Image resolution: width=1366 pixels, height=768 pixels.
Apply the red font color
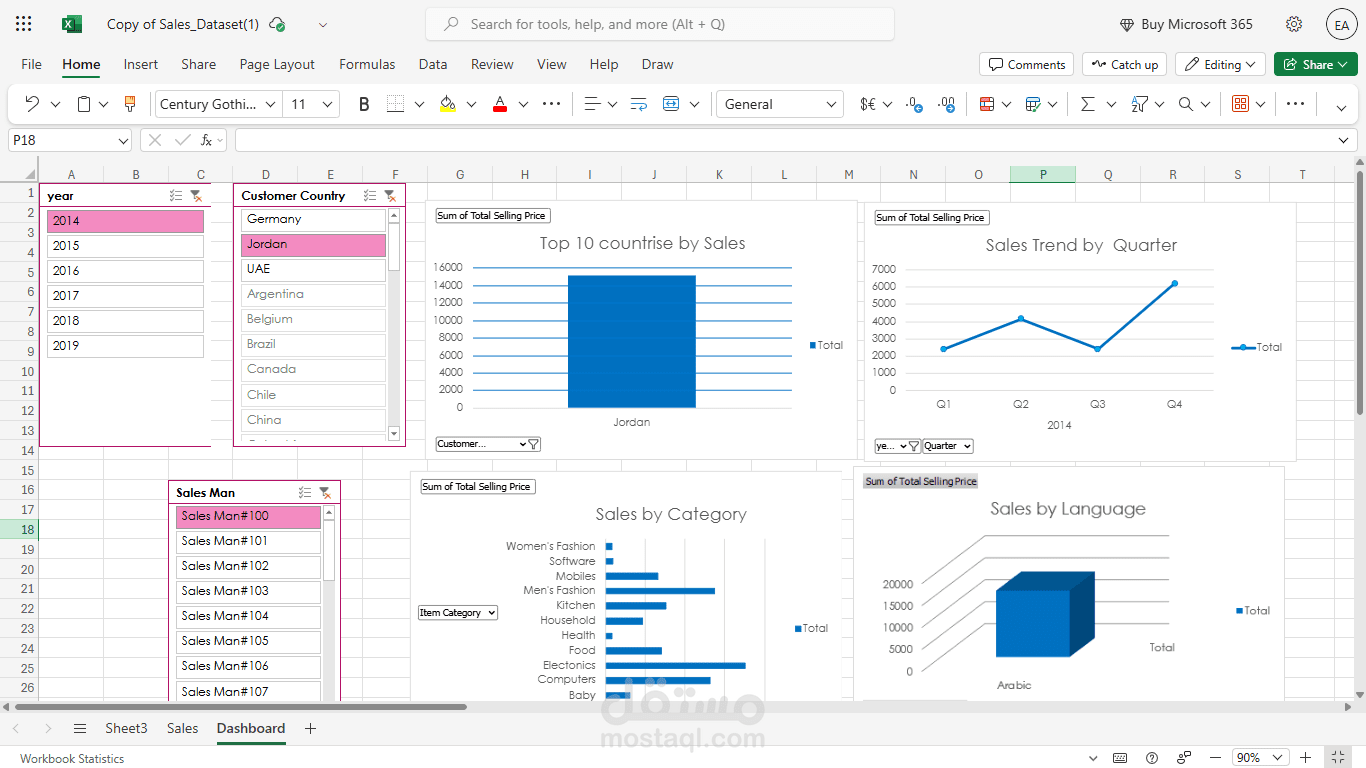click(500, 104)
